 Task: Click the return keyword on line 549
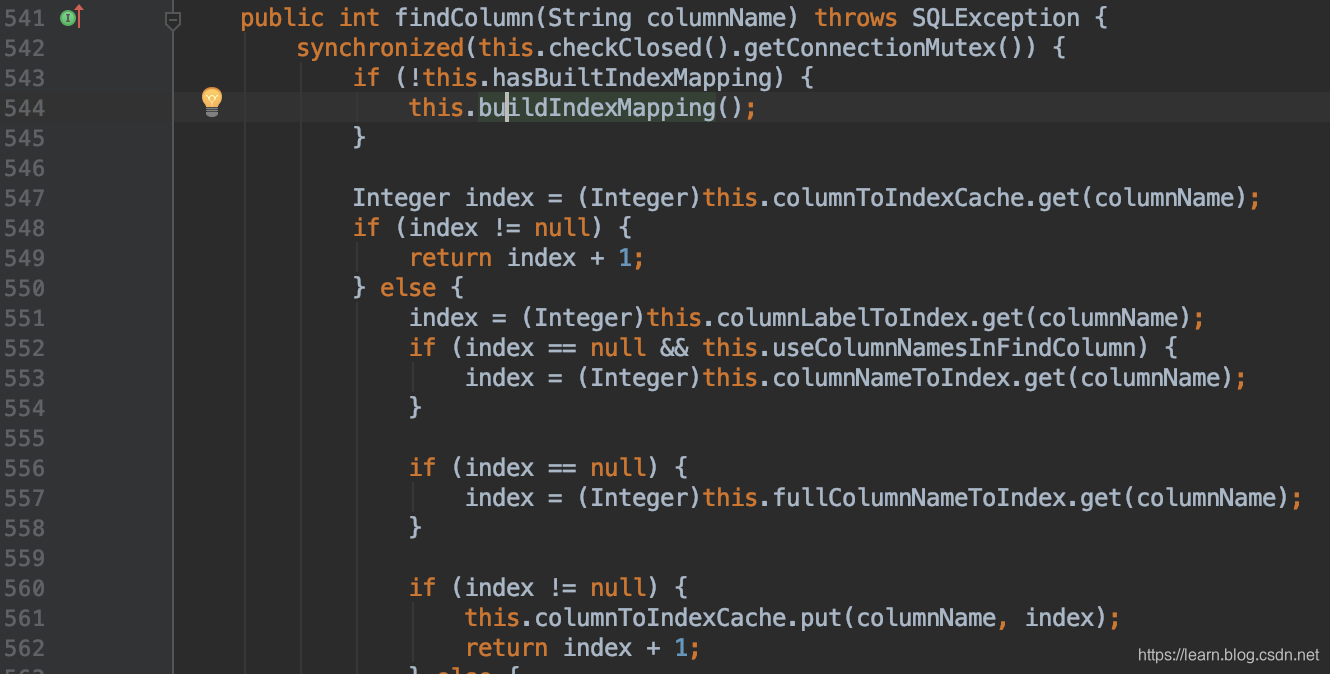tap(450, 258)
